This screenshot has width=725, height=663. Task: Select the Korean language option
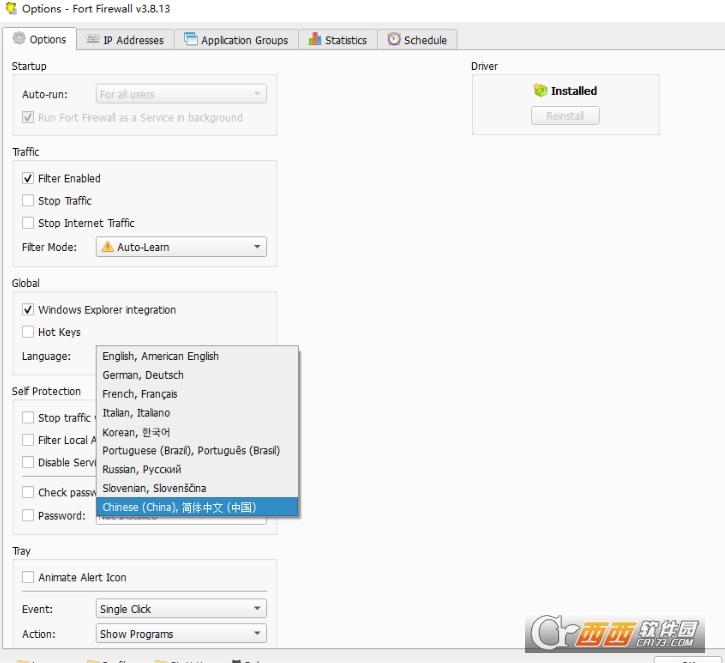click(x=197, y=432)
